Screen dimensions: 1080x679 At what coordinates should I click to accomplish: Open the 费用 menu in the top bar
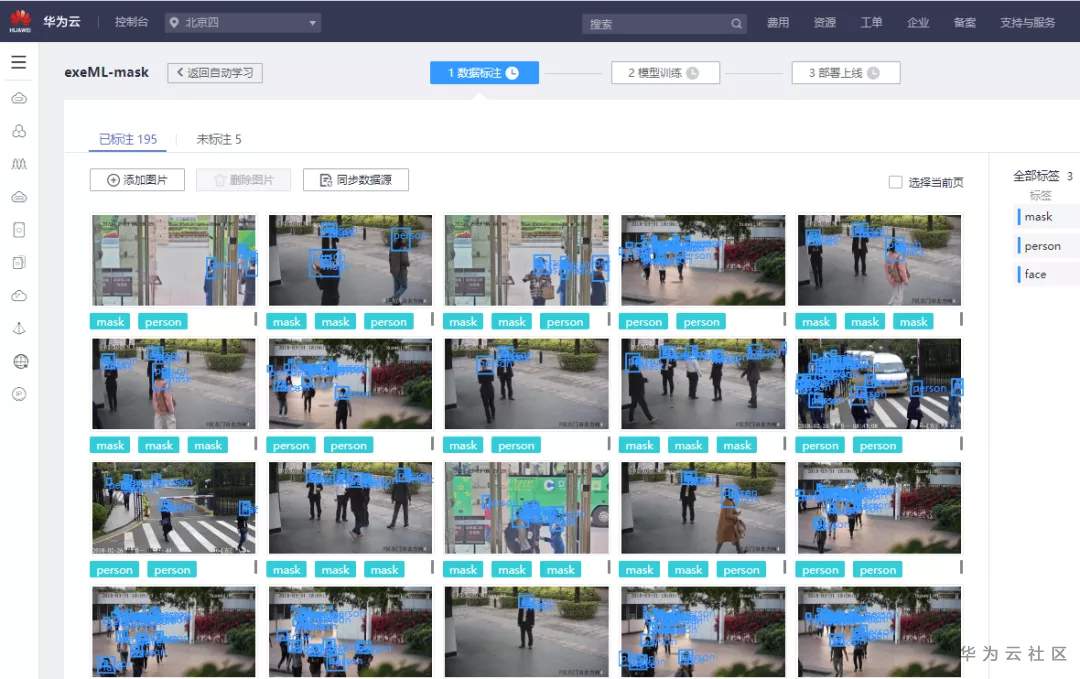(778, 23)
